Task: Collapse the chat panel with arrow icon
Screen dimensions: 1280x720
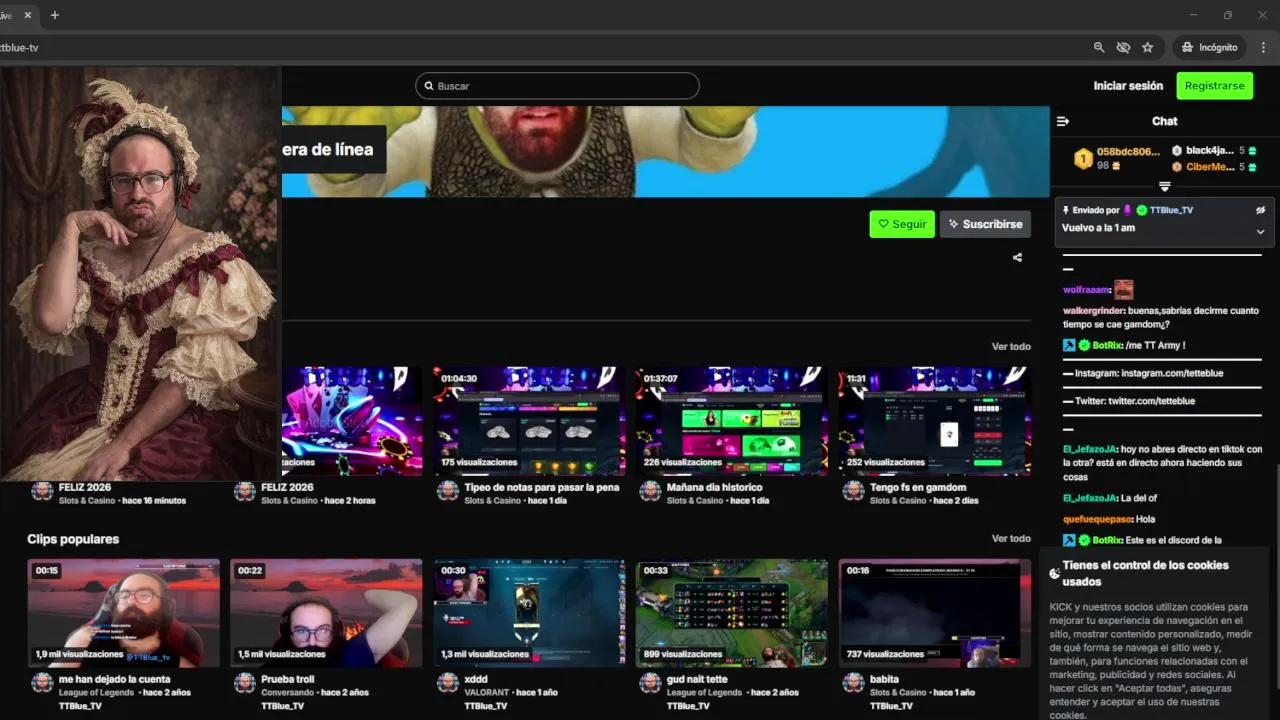Action: tap(1063, 121)
